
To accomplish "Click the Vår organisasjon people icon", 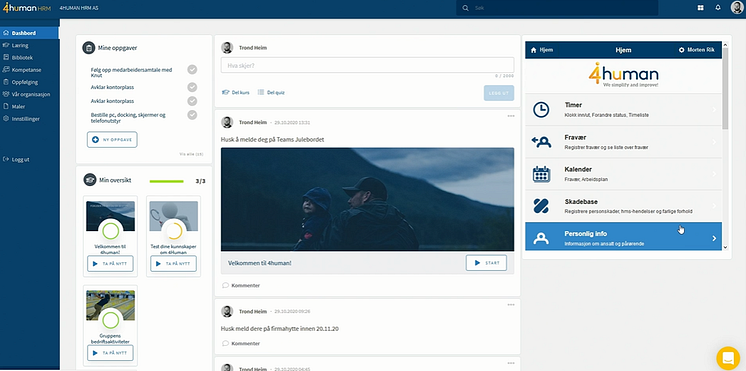I will pyautogui.click(x=6, y=94).
